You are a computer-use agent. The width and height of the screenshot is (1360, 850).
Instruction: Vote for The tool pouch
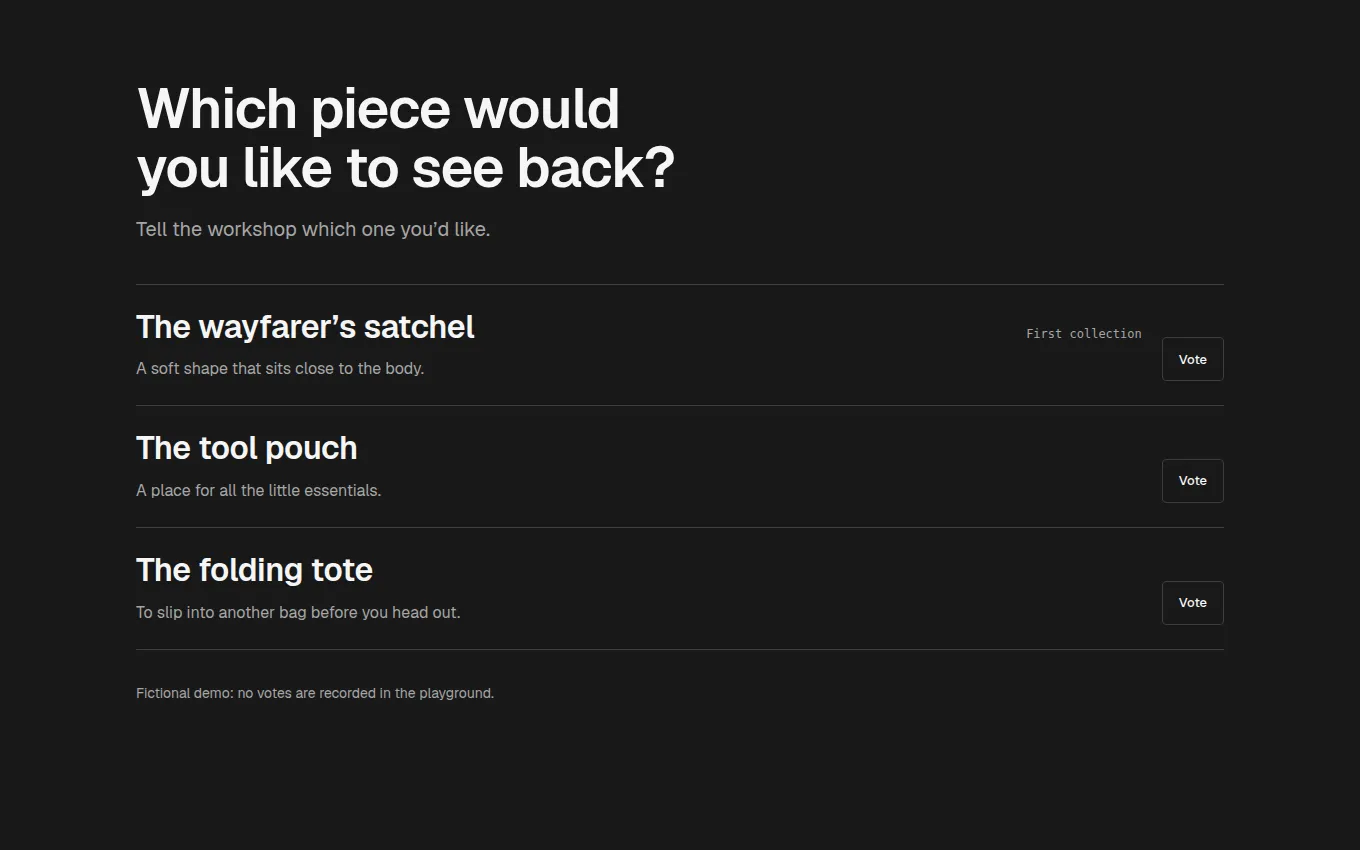[x=1192, y=481]
